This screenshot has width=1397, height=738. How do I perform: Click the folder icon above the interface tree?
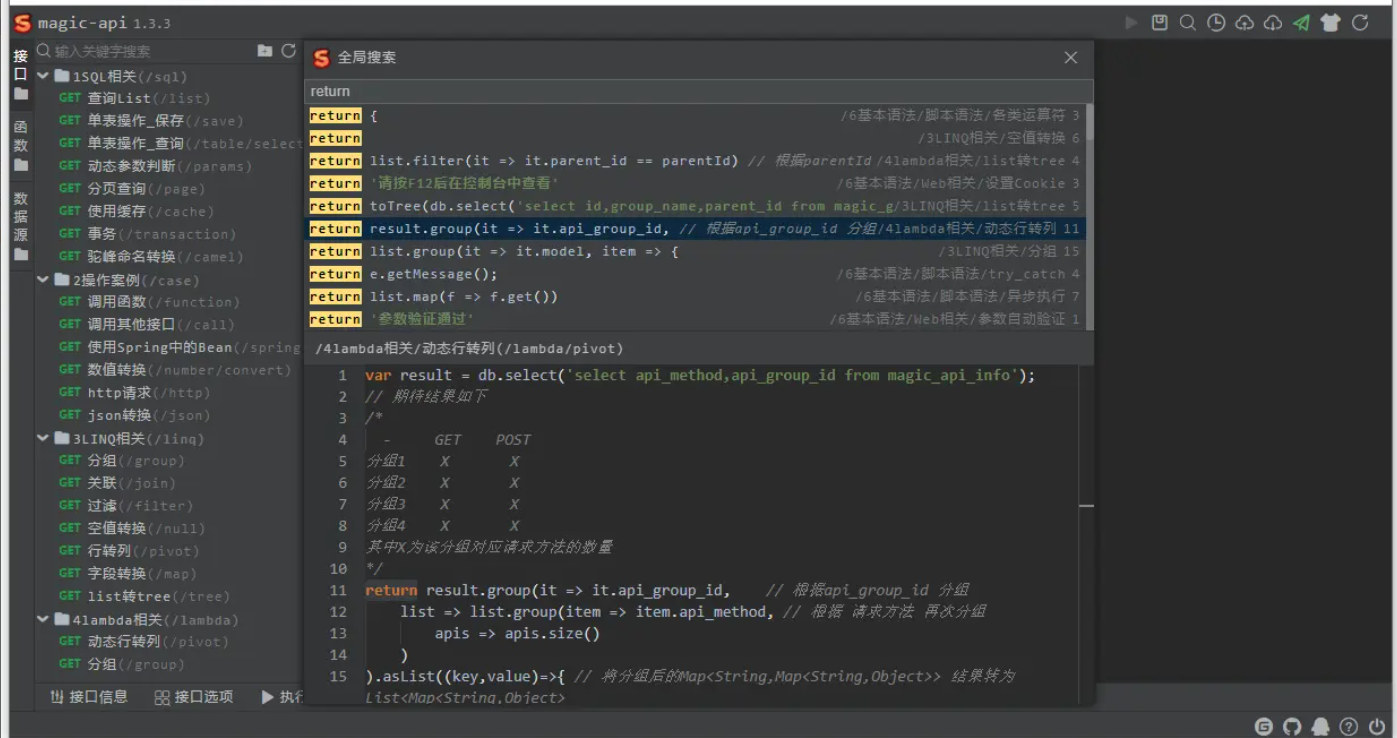pos(264,48)
